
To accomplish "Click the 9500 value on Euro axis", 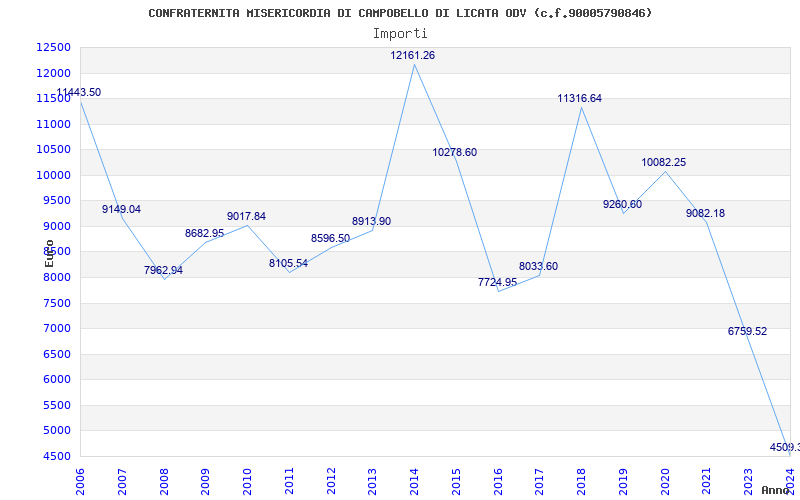I will pos(56,201).
